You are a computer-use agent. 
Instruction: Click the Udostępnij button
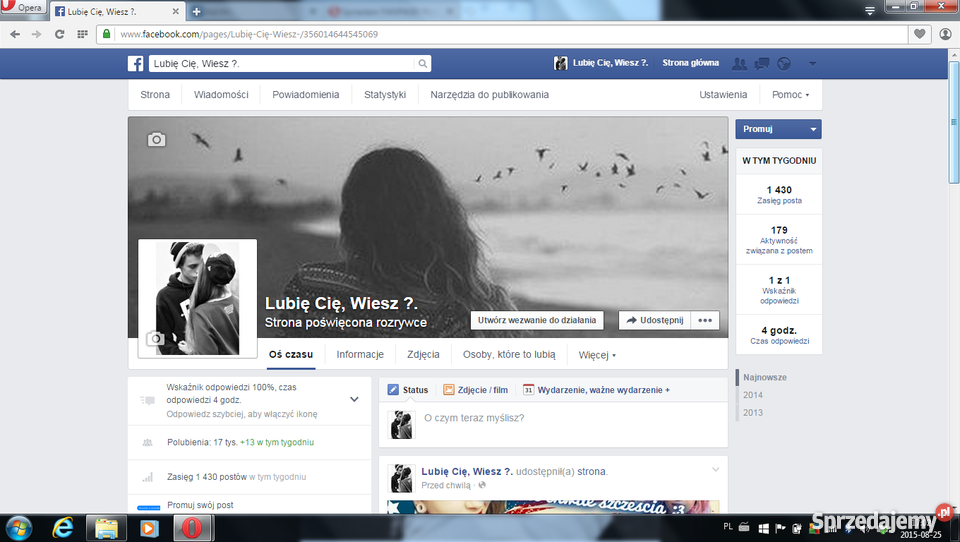(x=654, y=320)
